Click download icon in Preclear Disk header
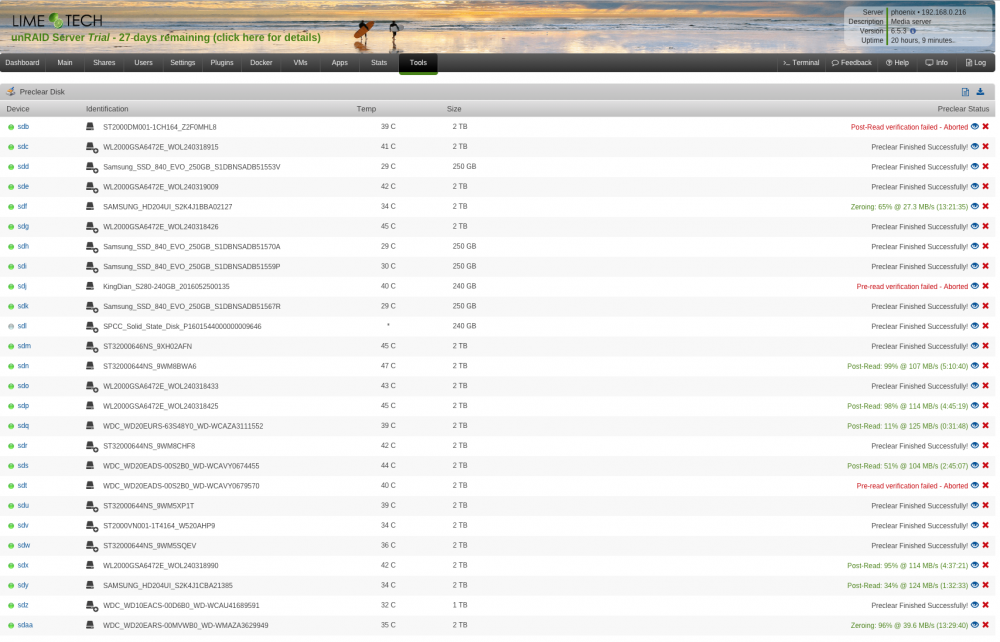Viewport: 1000px width, 642px height. [x=980, y=92]
